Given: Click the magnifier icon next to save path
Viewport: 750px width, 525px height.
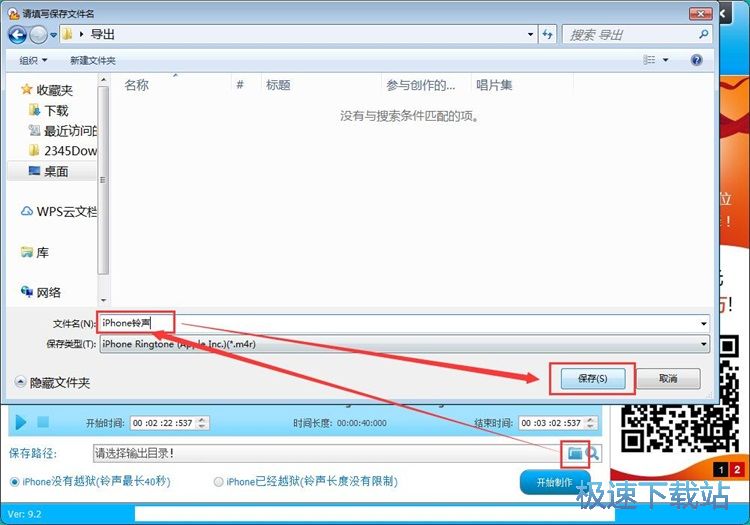Looking at the screenshot, I should tap(592, 453).
